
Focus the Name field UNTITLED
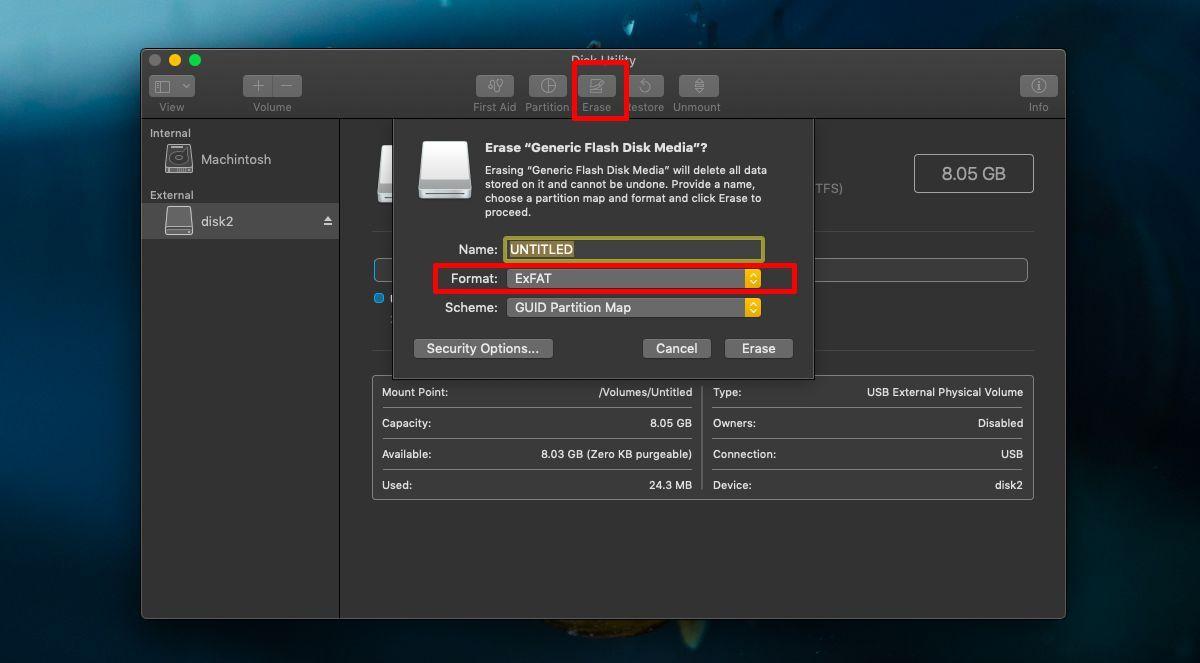point(634,249)
